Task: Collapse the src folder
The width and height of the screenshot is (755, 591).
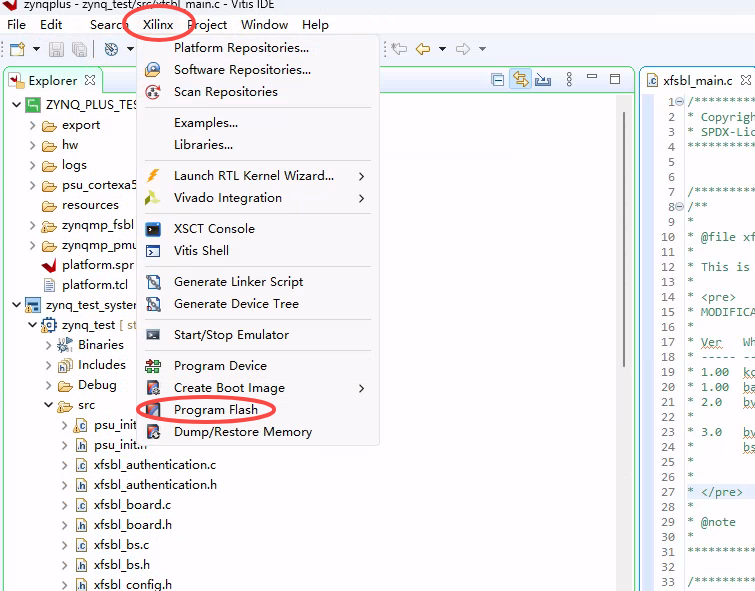Action: 48,405
